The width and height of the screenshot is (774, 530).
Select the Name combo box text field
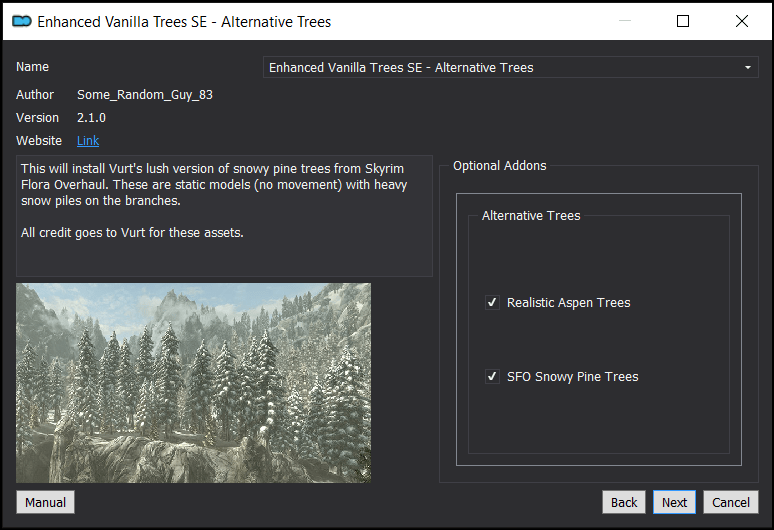510,68
